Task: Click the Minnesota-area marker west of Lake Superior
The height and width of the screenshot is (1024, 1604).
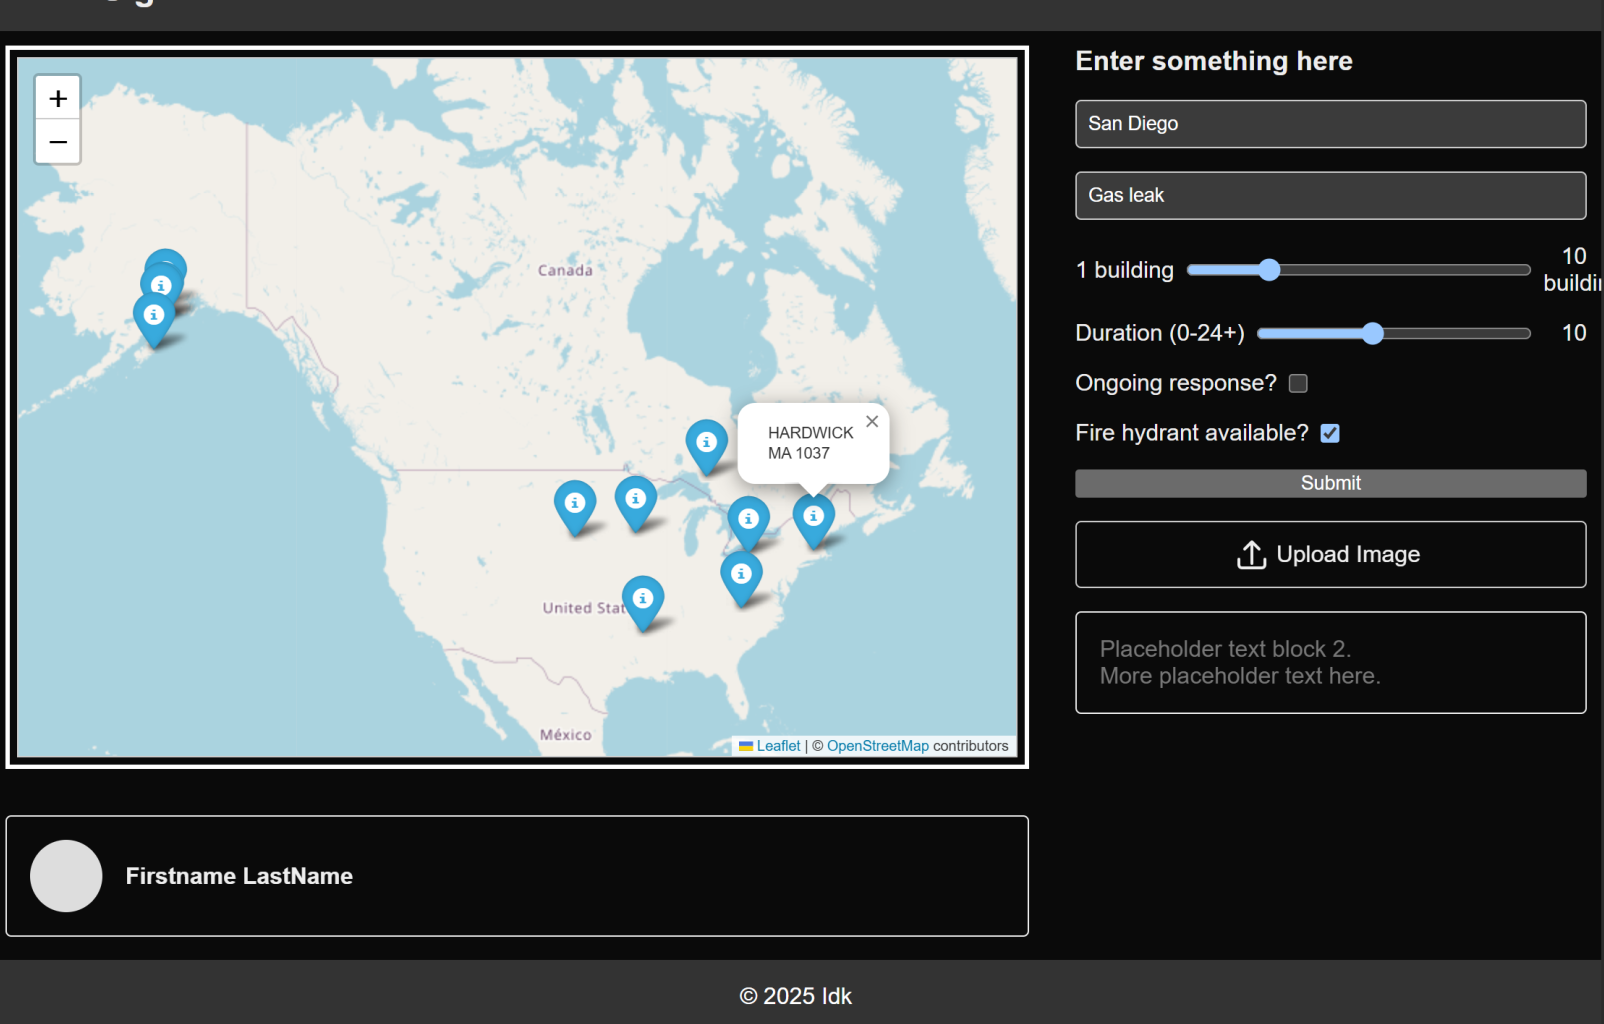Action: click(636, 502)
